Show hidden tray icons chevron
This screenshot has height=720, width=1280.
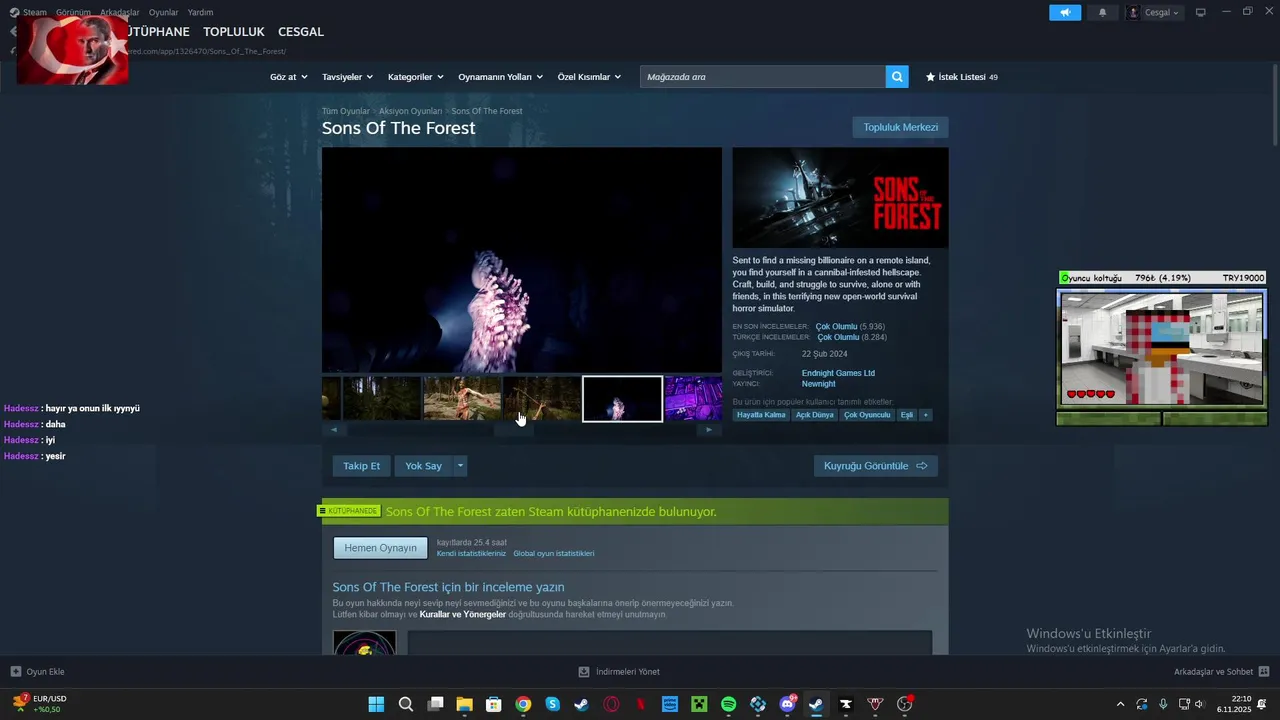(1120, 704)
